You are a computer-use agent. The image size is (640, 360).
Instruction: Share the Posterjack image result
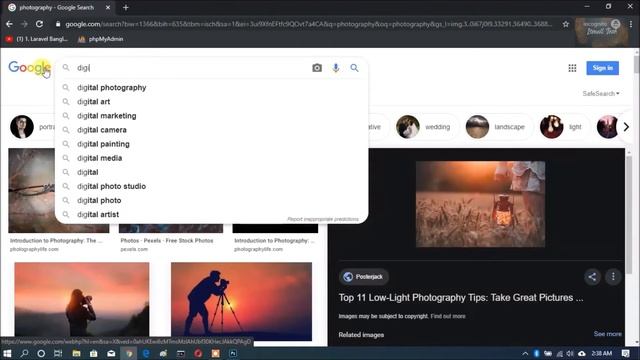click(x=592, y=277)
